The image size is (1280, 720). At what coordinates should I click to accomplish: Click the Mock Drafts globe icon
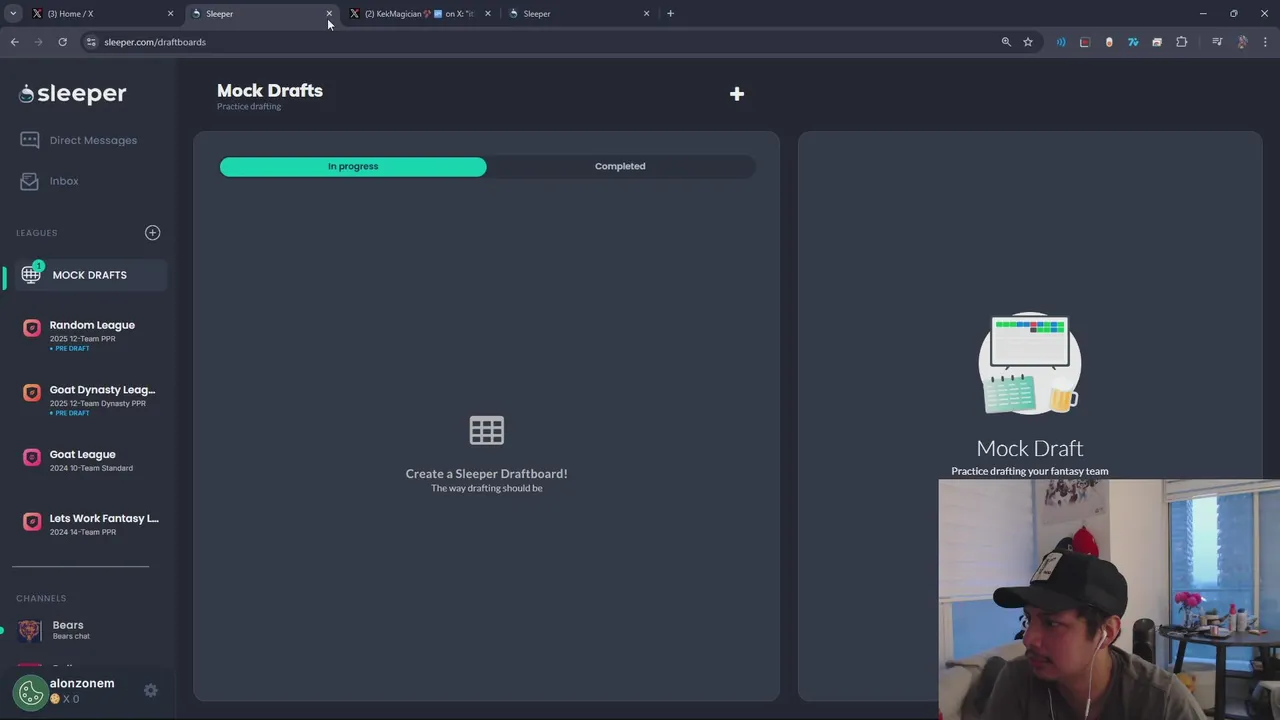[31, 275]
